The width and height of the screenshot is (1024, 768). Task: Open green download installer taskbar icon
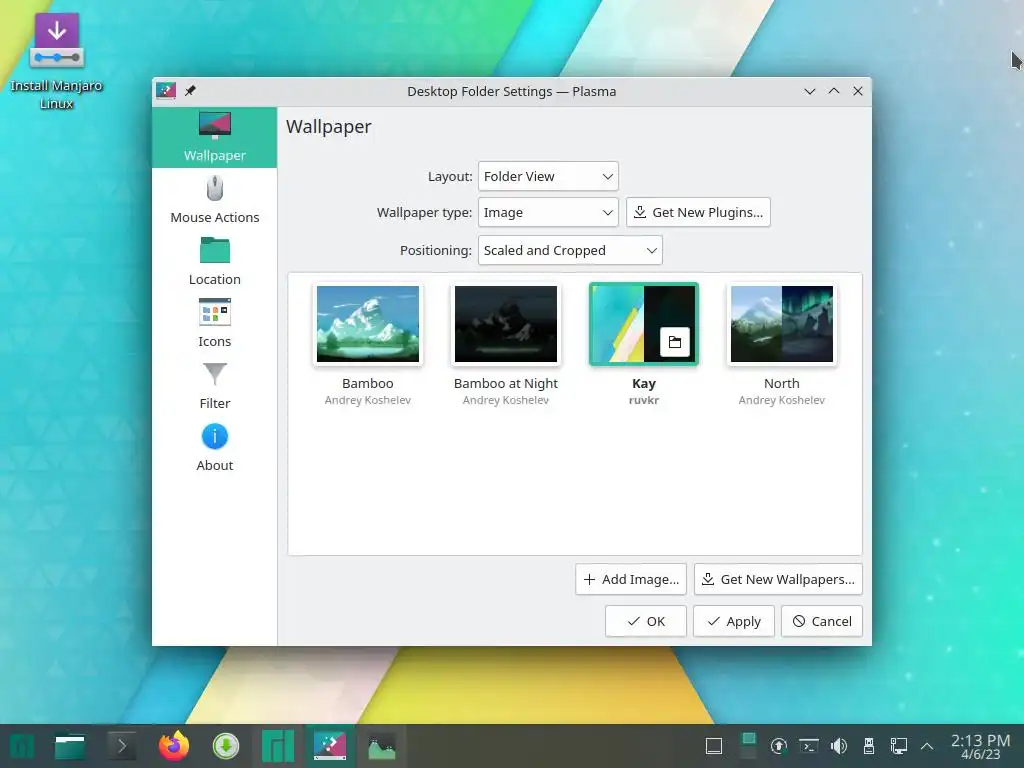pyautogui.click(x=226, y=746)
